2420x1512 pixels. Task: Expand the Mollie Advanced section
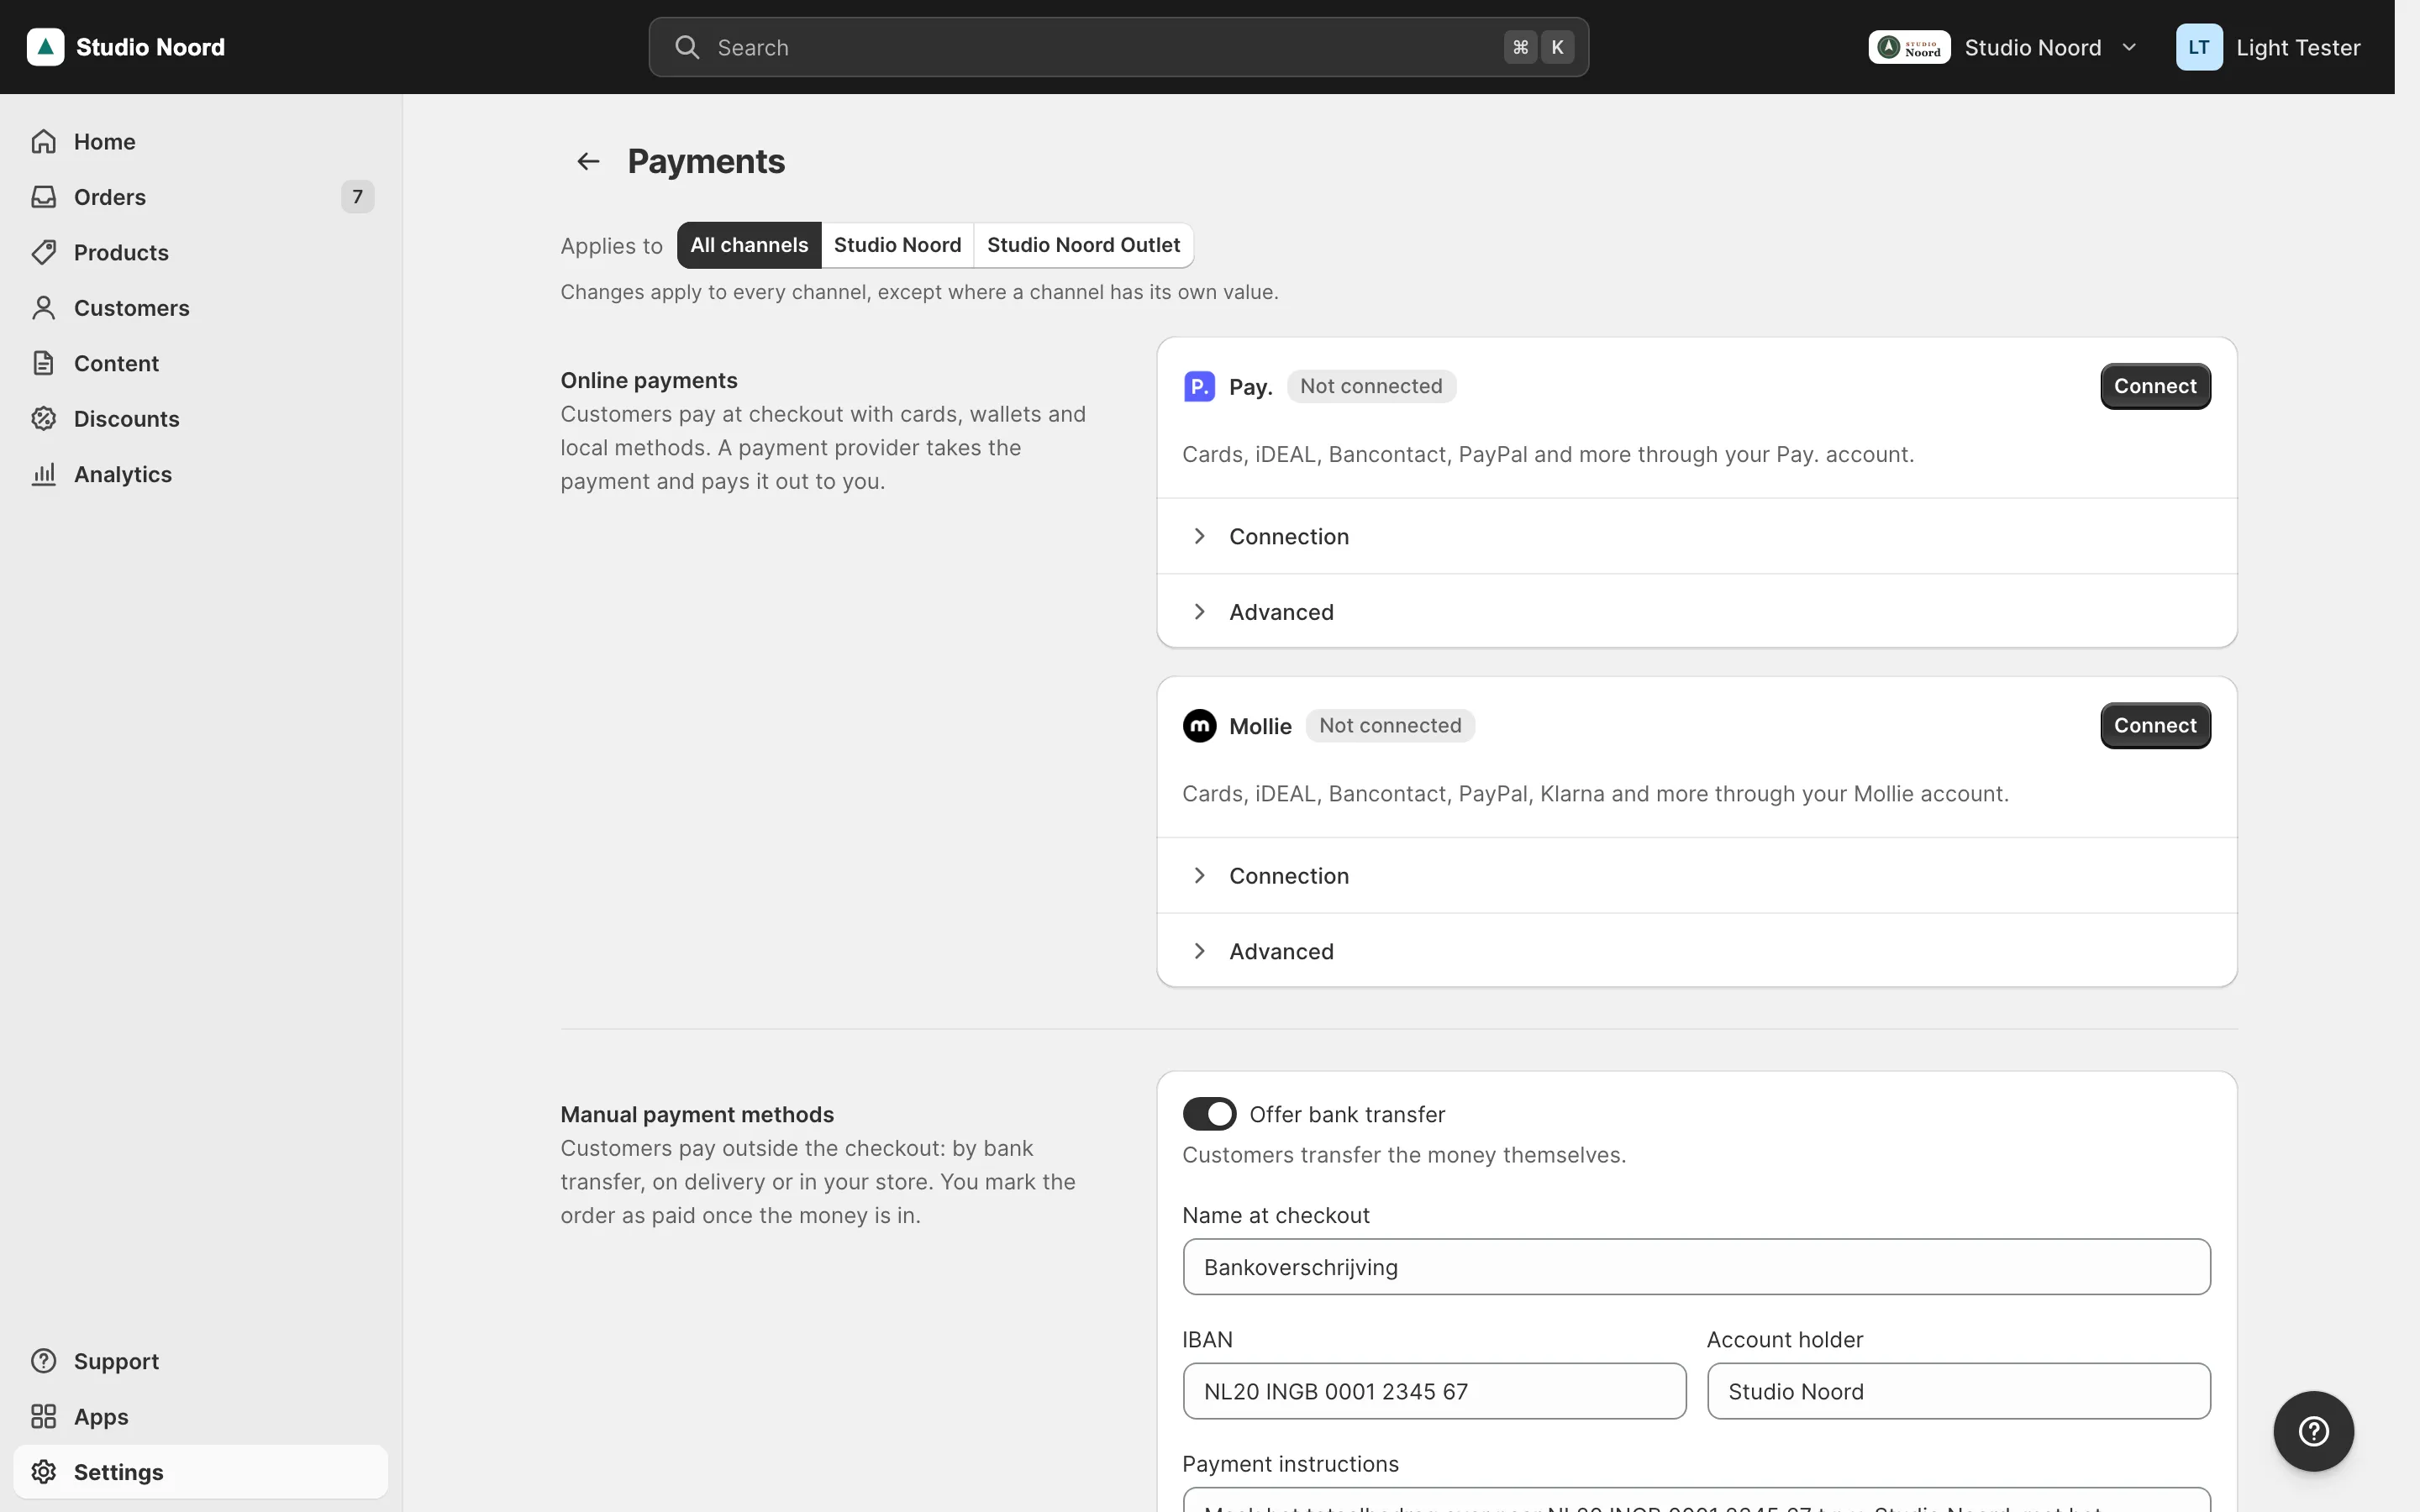(1696, 951)
